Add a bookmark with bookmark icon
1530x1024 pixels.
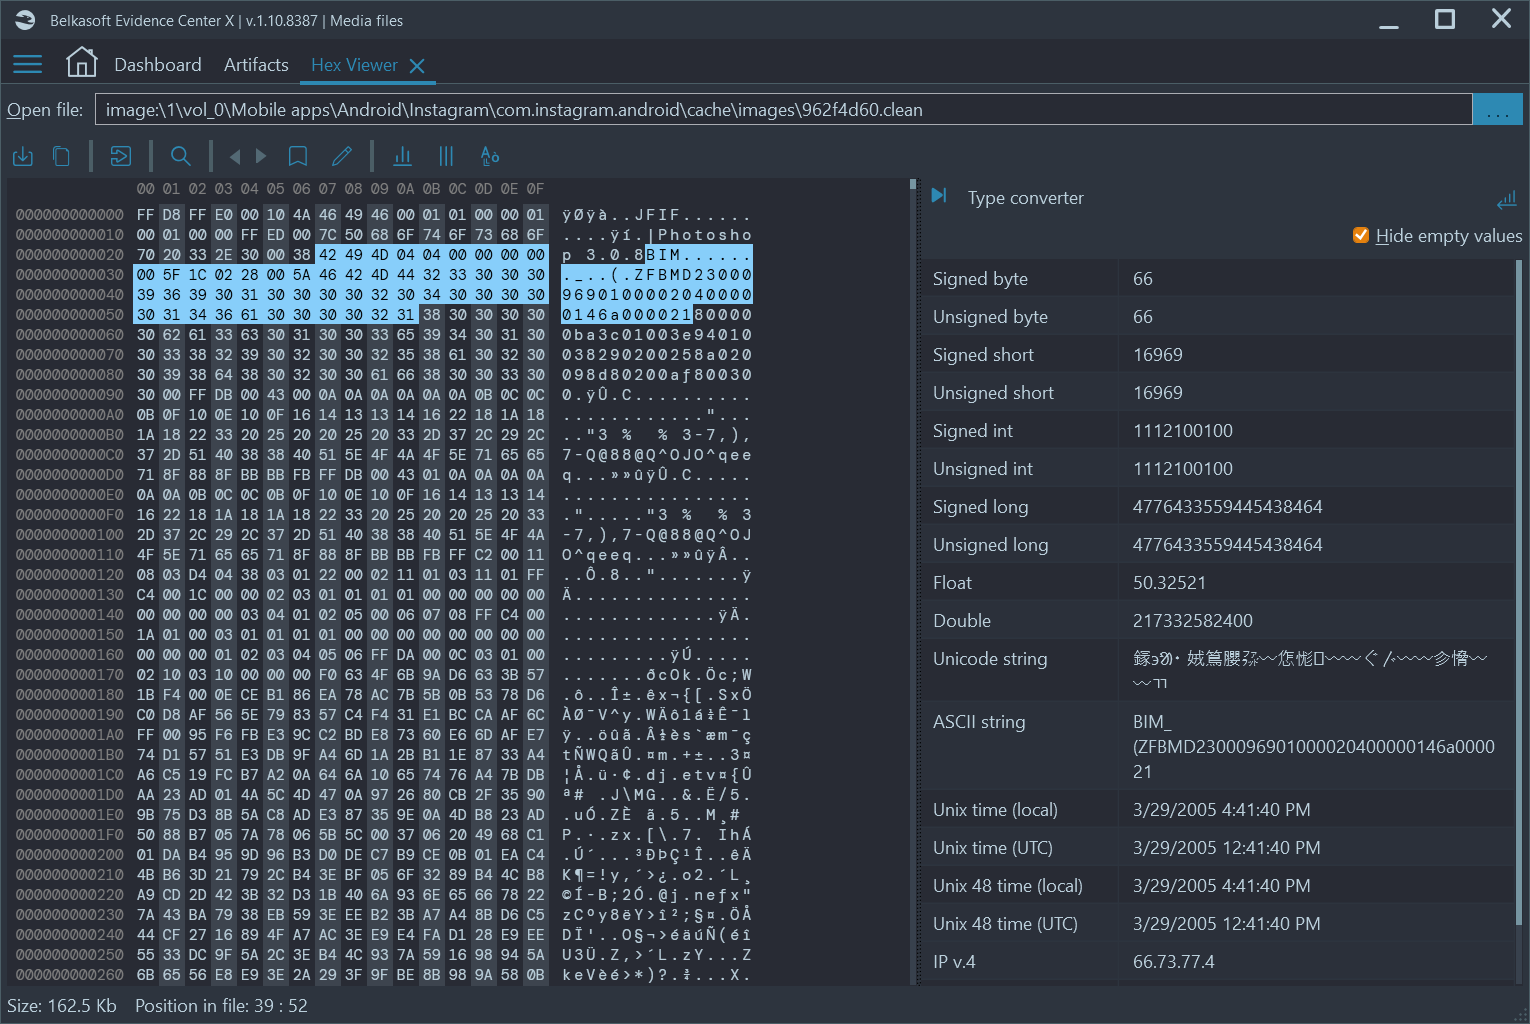[298, 156]
